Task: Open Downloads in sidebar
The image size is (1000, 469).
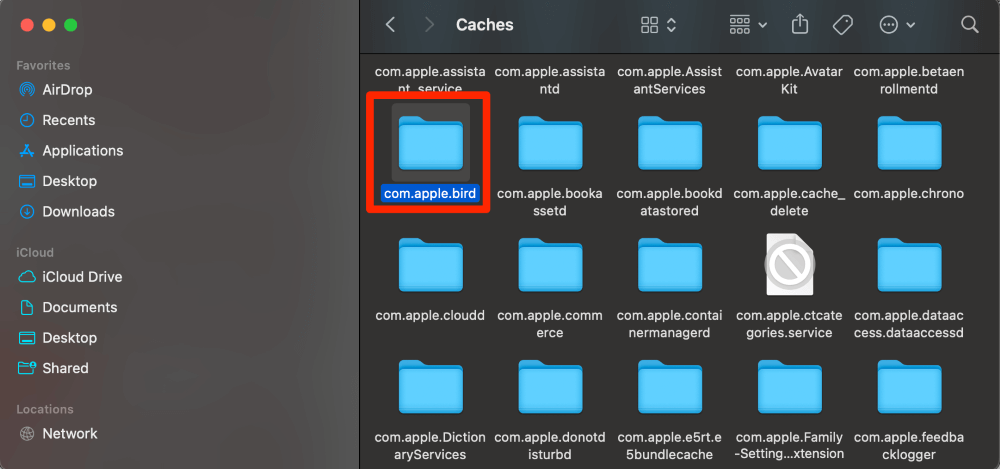Action: [78, 212]
